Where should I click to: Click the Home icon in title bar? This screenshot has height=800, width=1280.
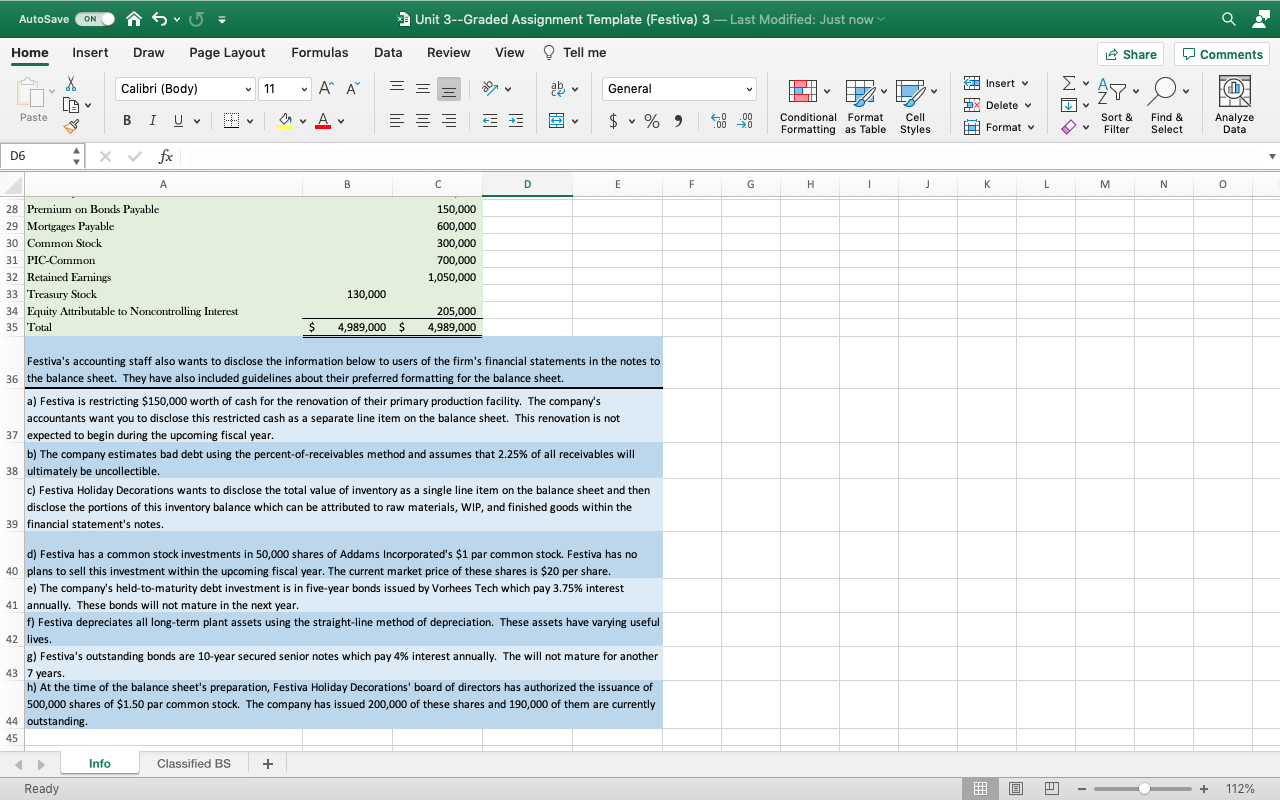[x=133, y=19]
